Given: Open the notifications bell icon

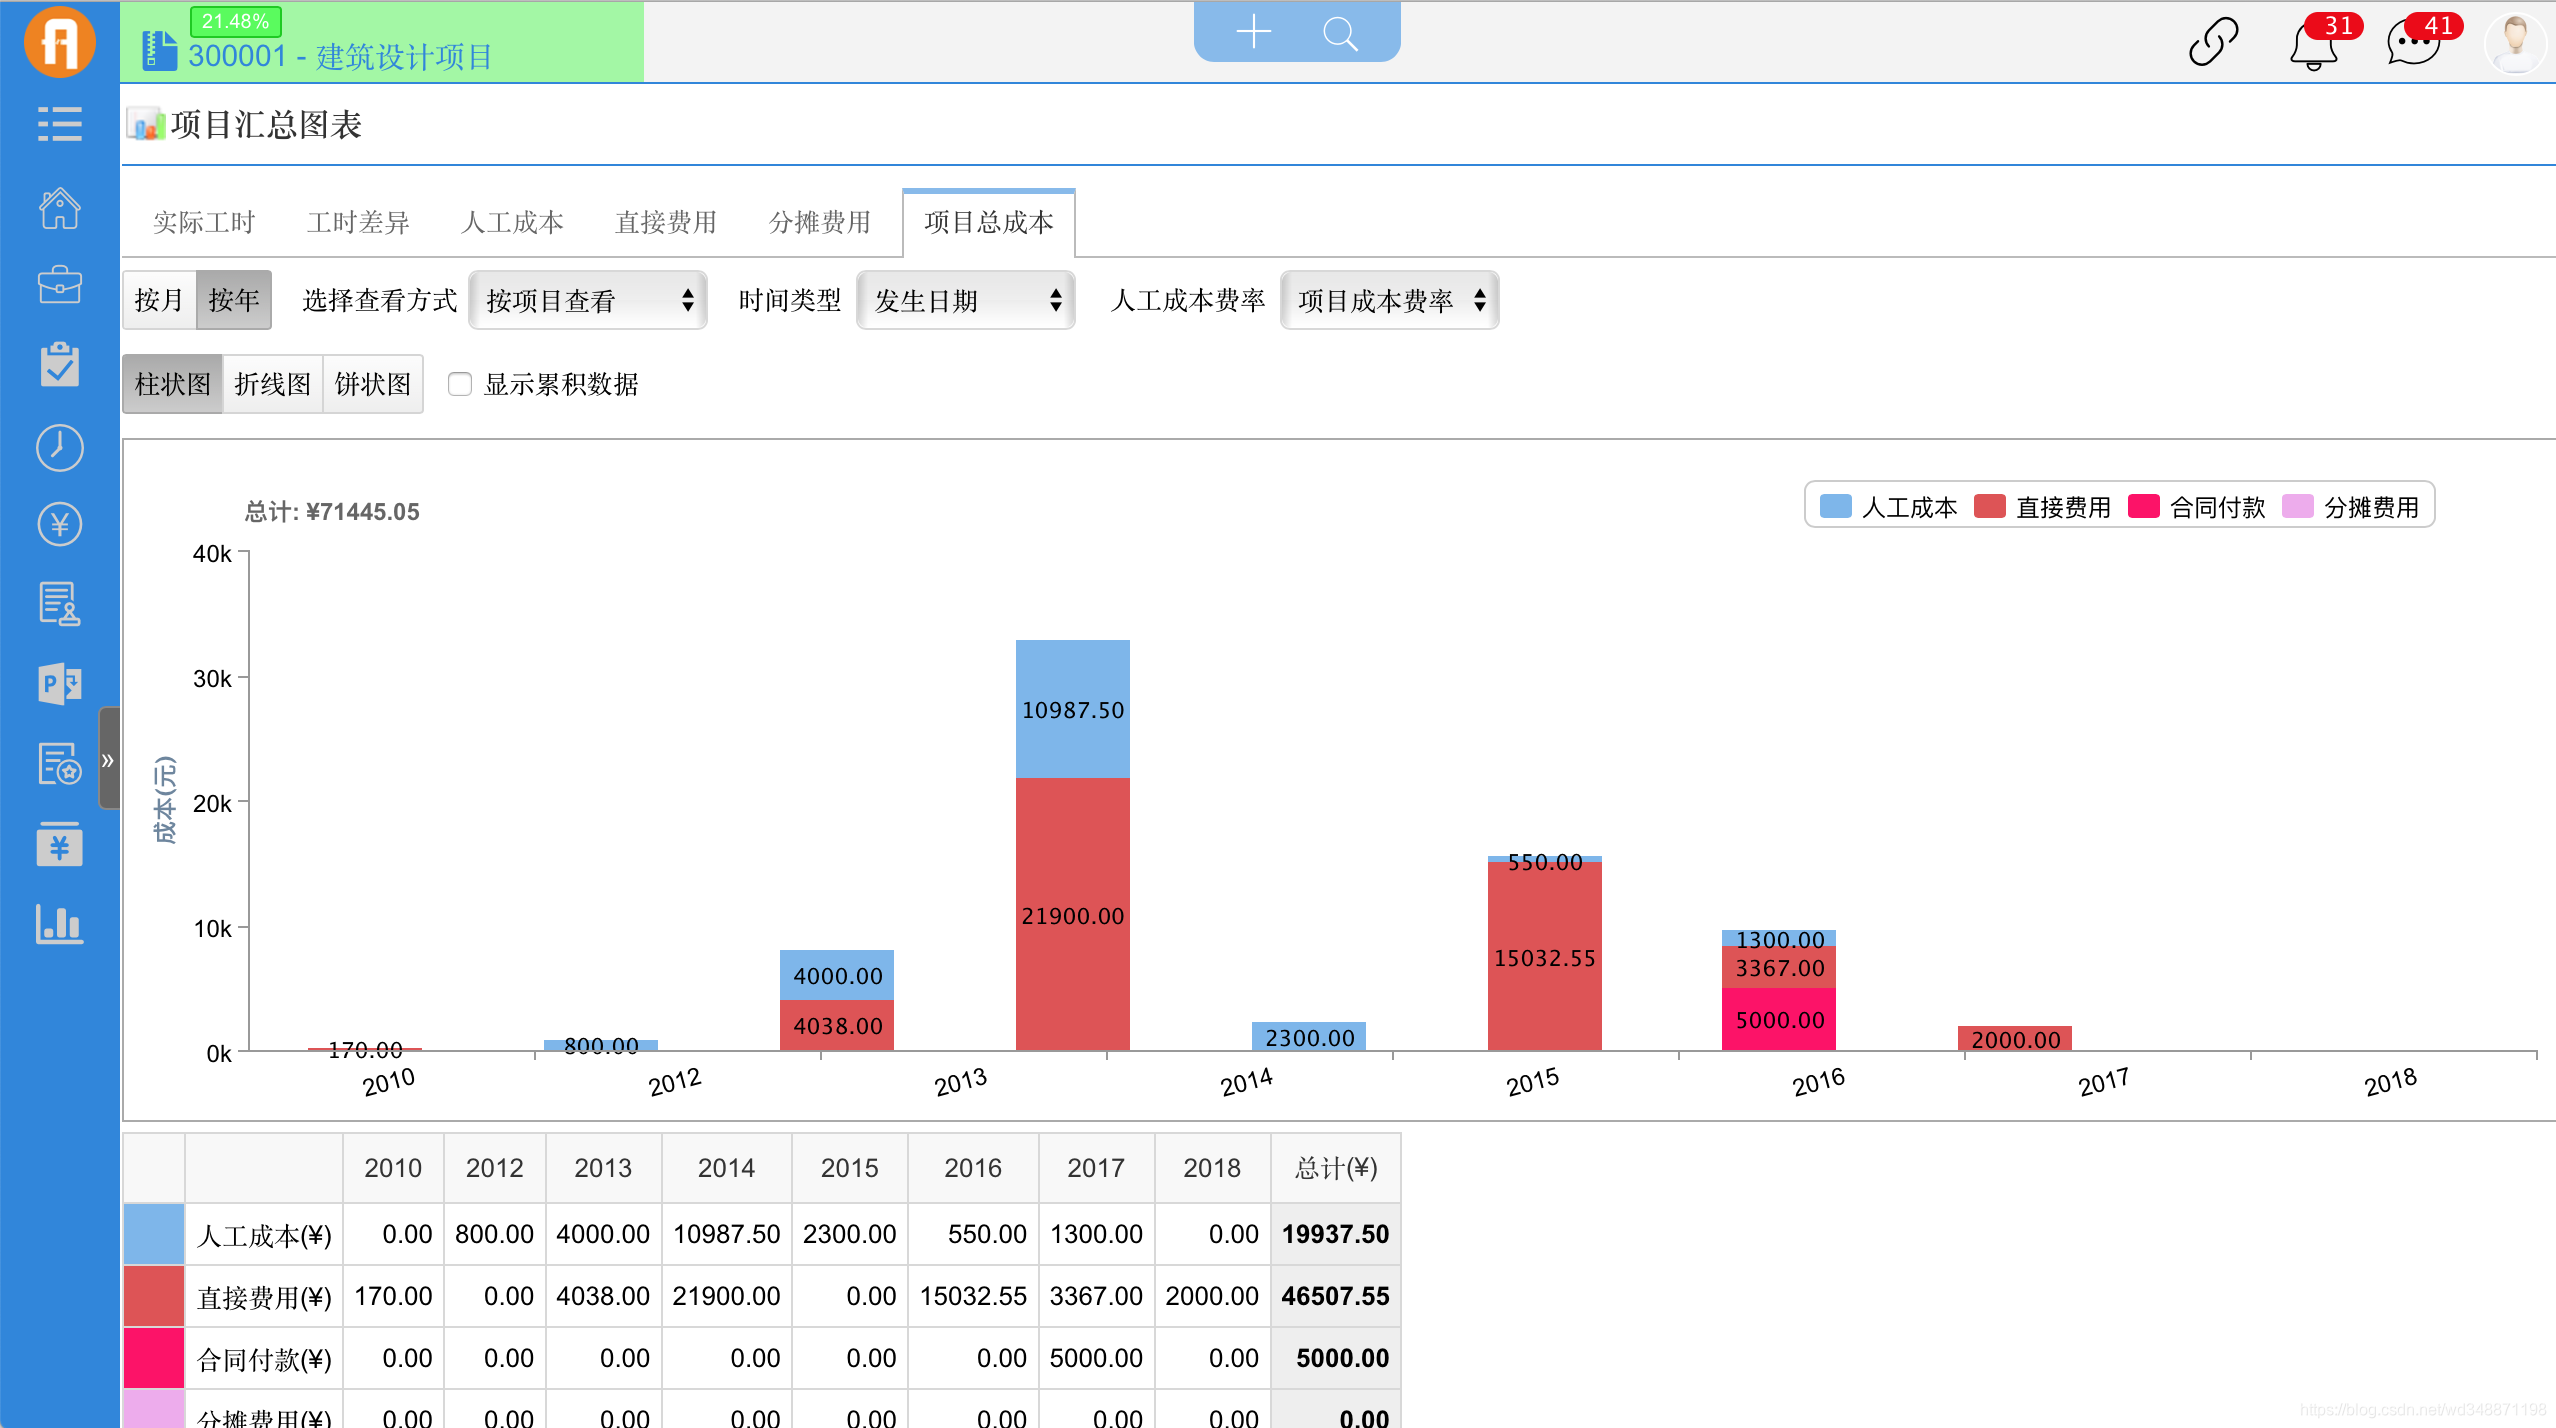Looking at the screenshot, I should point(2314,46).
